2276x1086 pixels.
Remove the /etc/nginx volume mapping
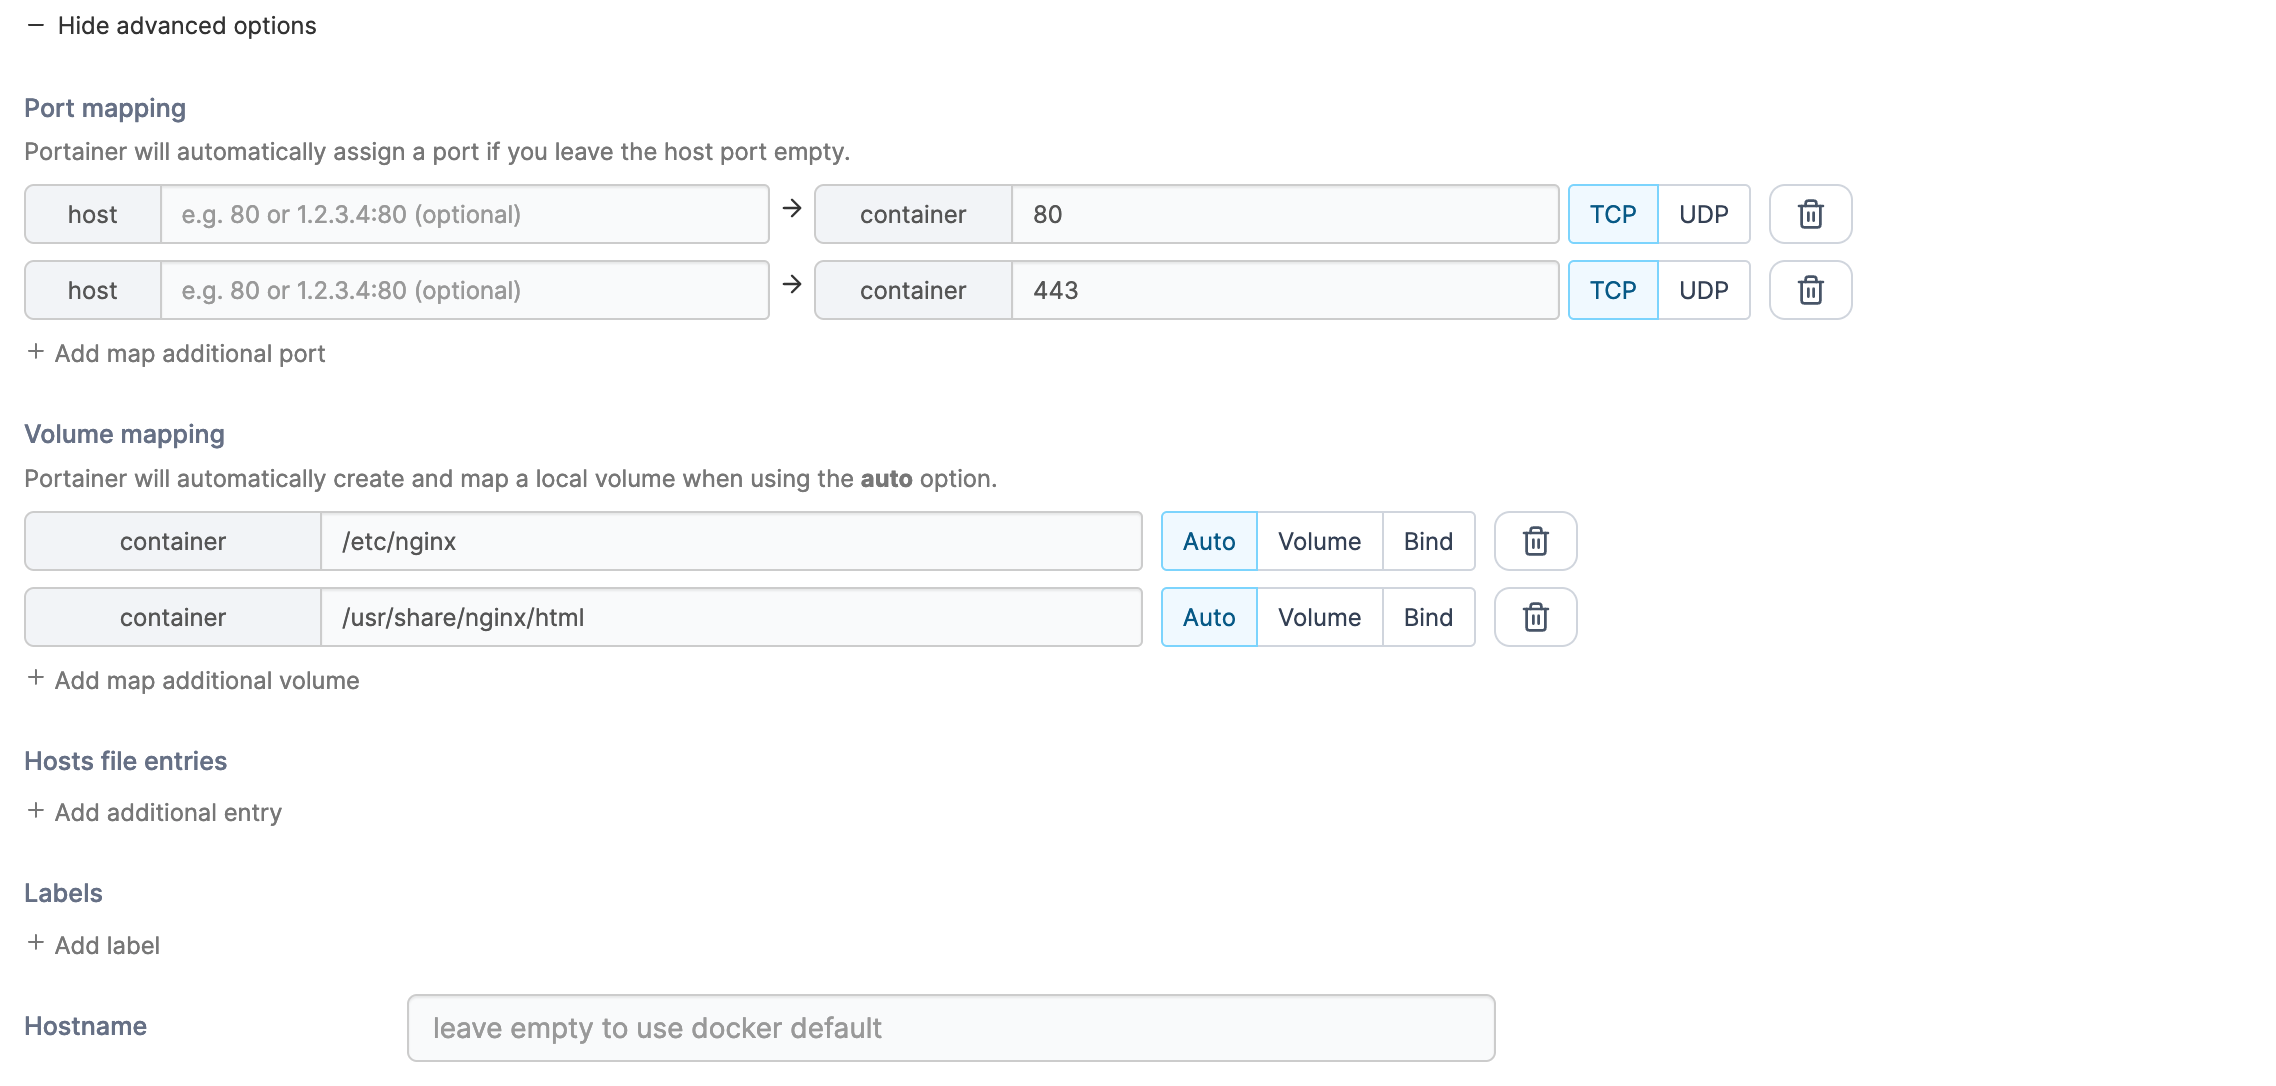click(x=1535, y=541)
